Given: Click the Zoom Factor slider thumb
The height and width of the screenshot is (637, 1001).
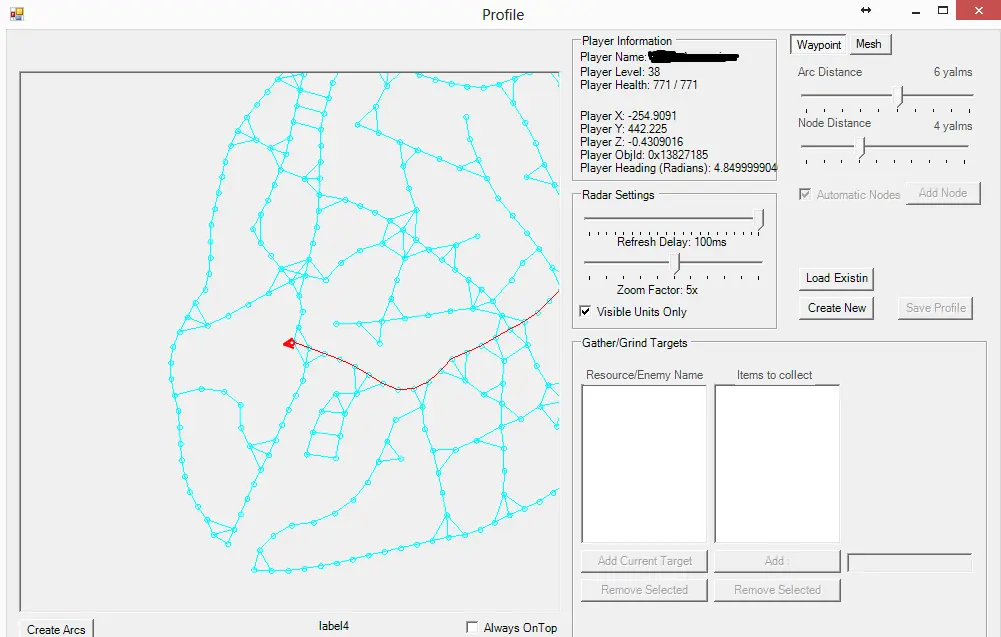Looking at the screenshot, I should coord(677,264).
